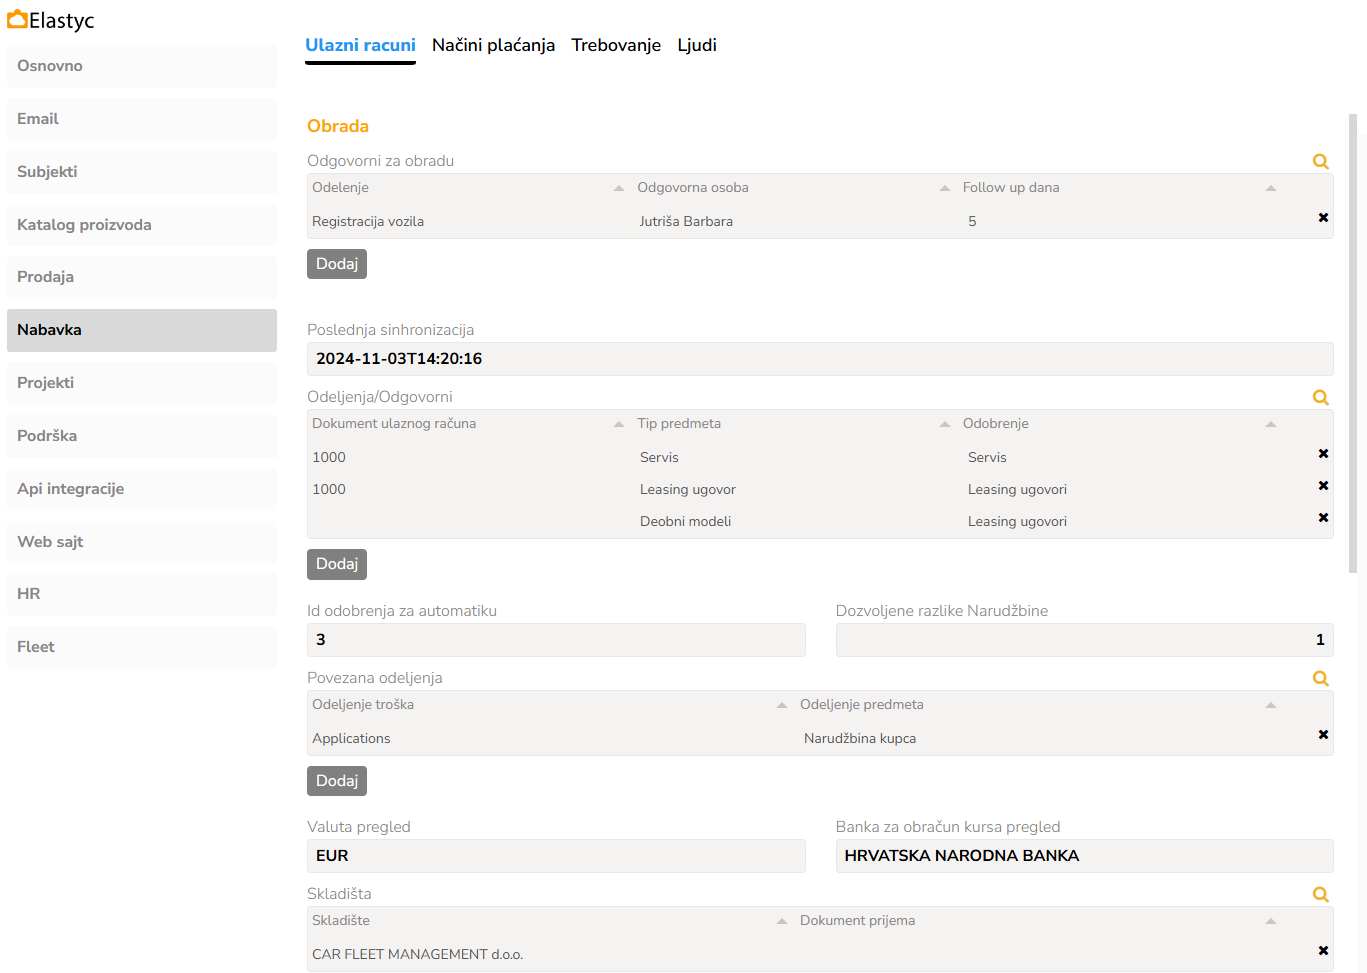This screenshot has width=1367, height=973.
Task: Open the Trebovanje tab
Action: tap(616, 45)
